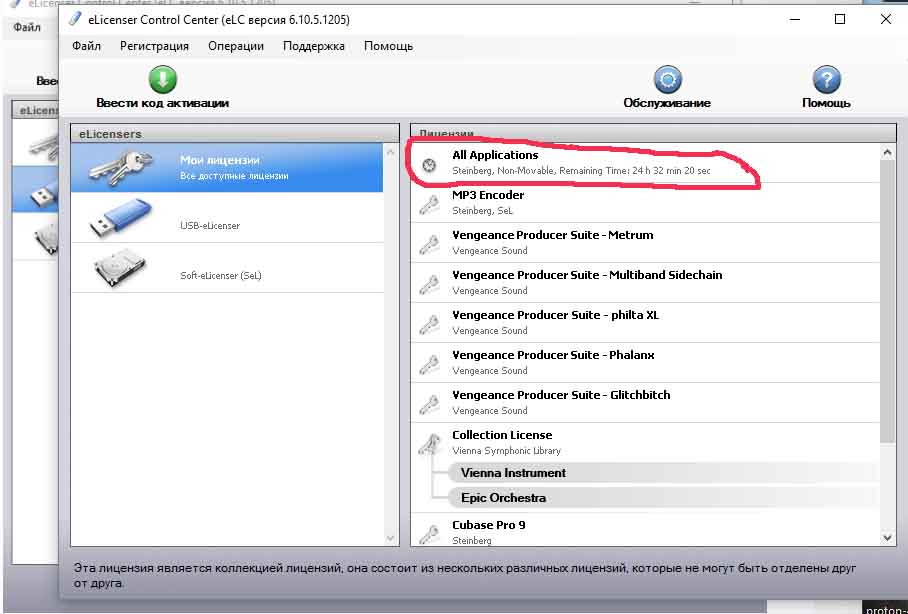Click the Обслуживание button label
The width and height of the screenshot is (908, 614).
pyautogui.click(x=667, y=103)
